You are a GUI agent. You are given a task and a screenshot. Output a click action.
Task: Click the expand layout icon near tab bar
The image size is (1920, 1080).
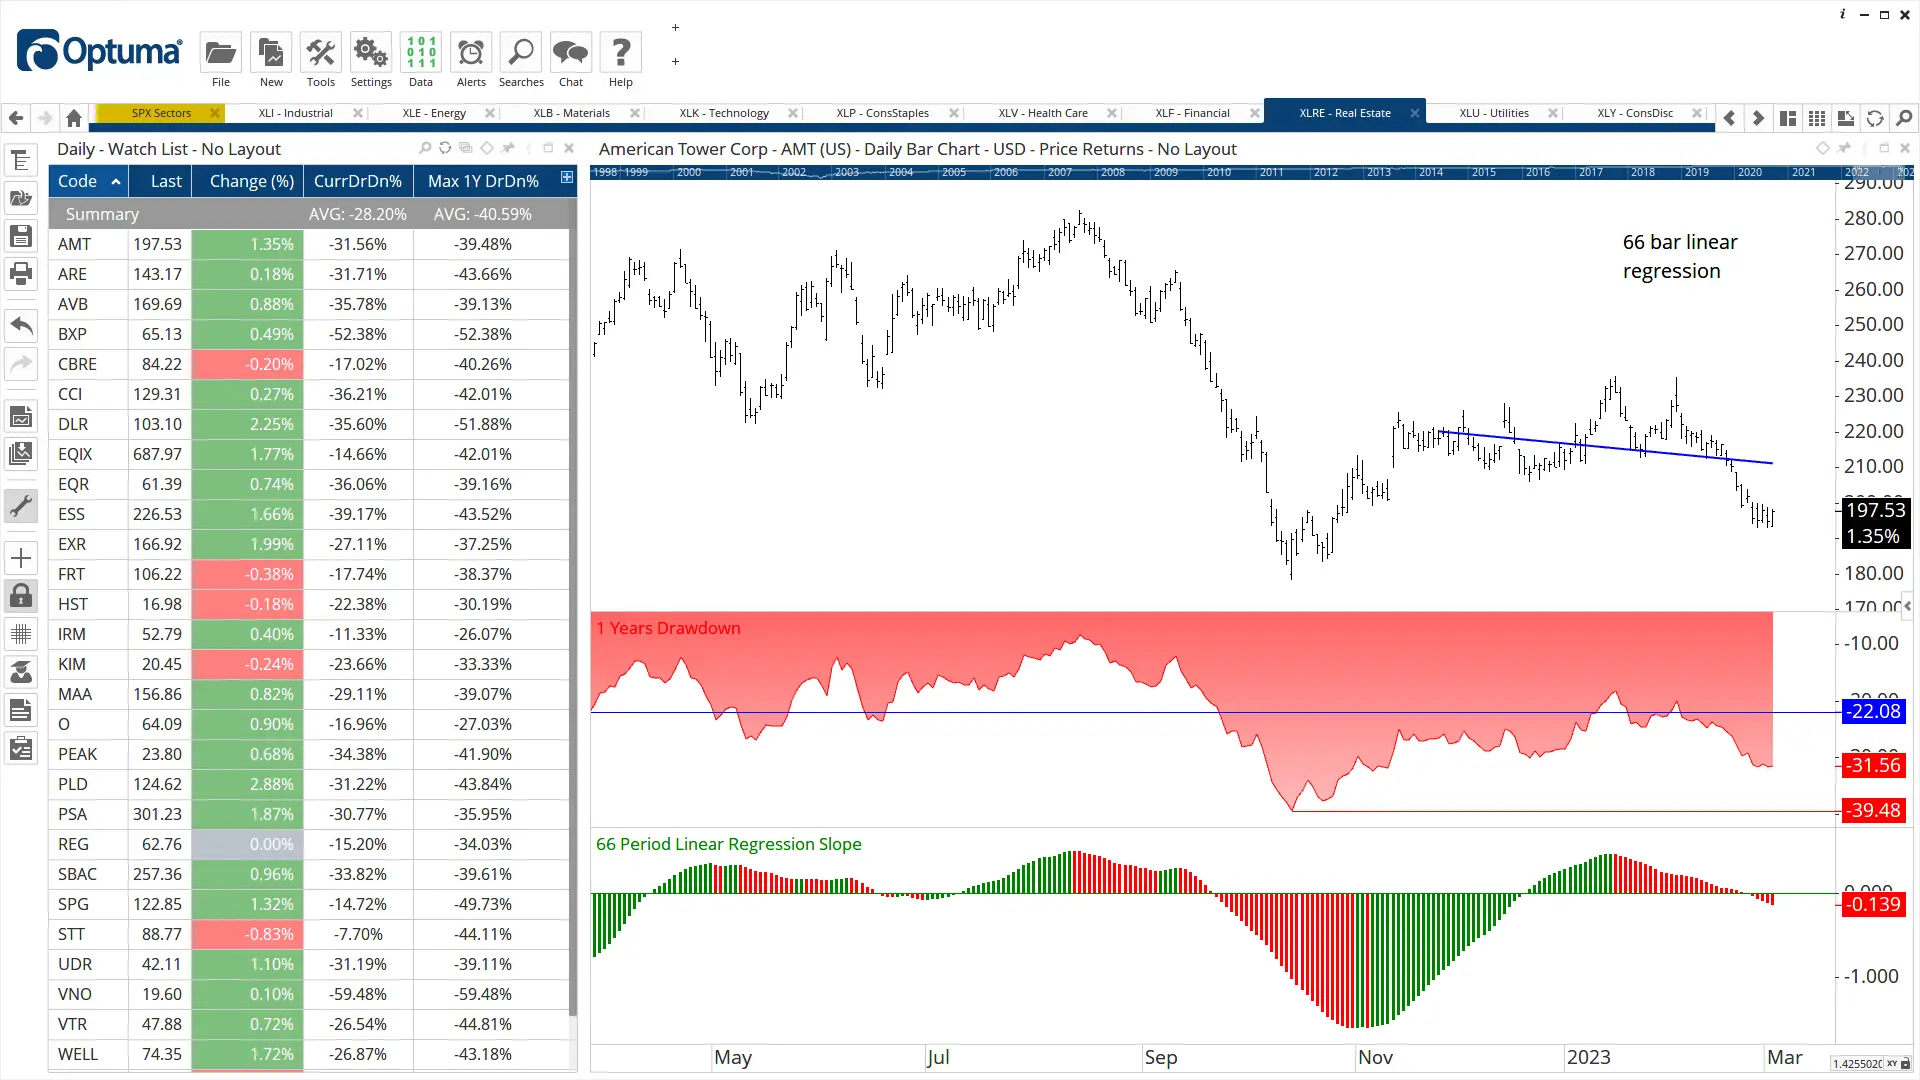[1846, 118]
